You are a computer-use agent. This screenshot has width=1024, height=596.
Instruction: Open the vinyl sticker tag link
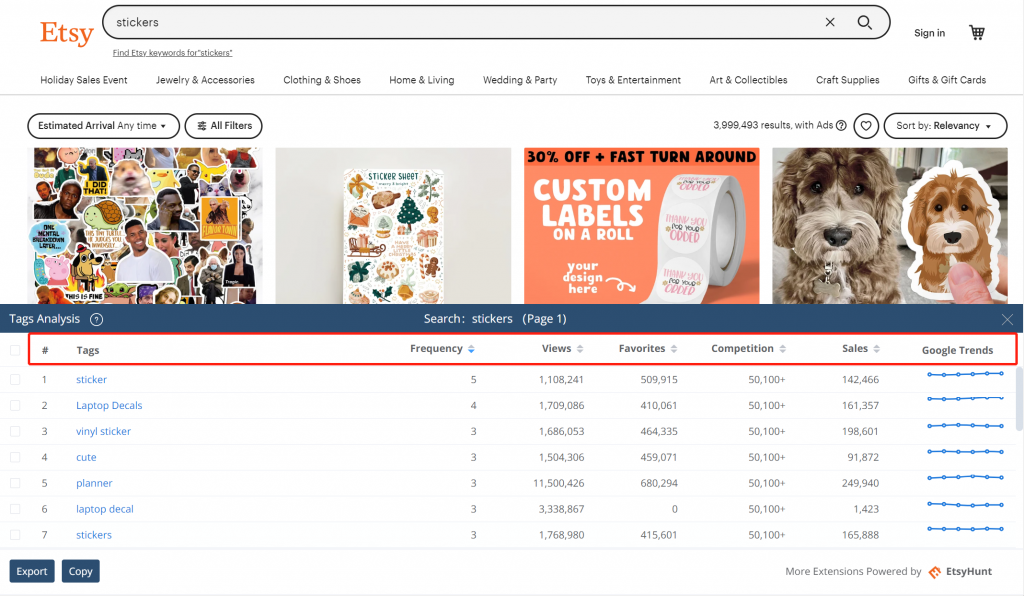(103, 432)
